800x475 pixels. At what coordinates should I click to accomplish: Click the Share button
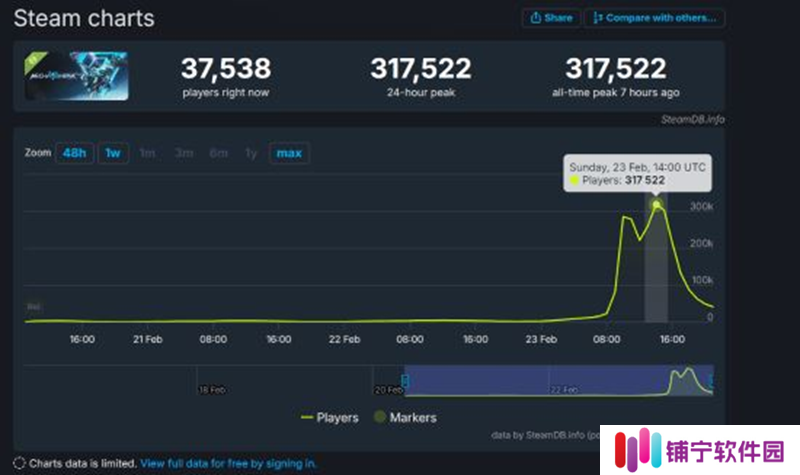[552, 18]
